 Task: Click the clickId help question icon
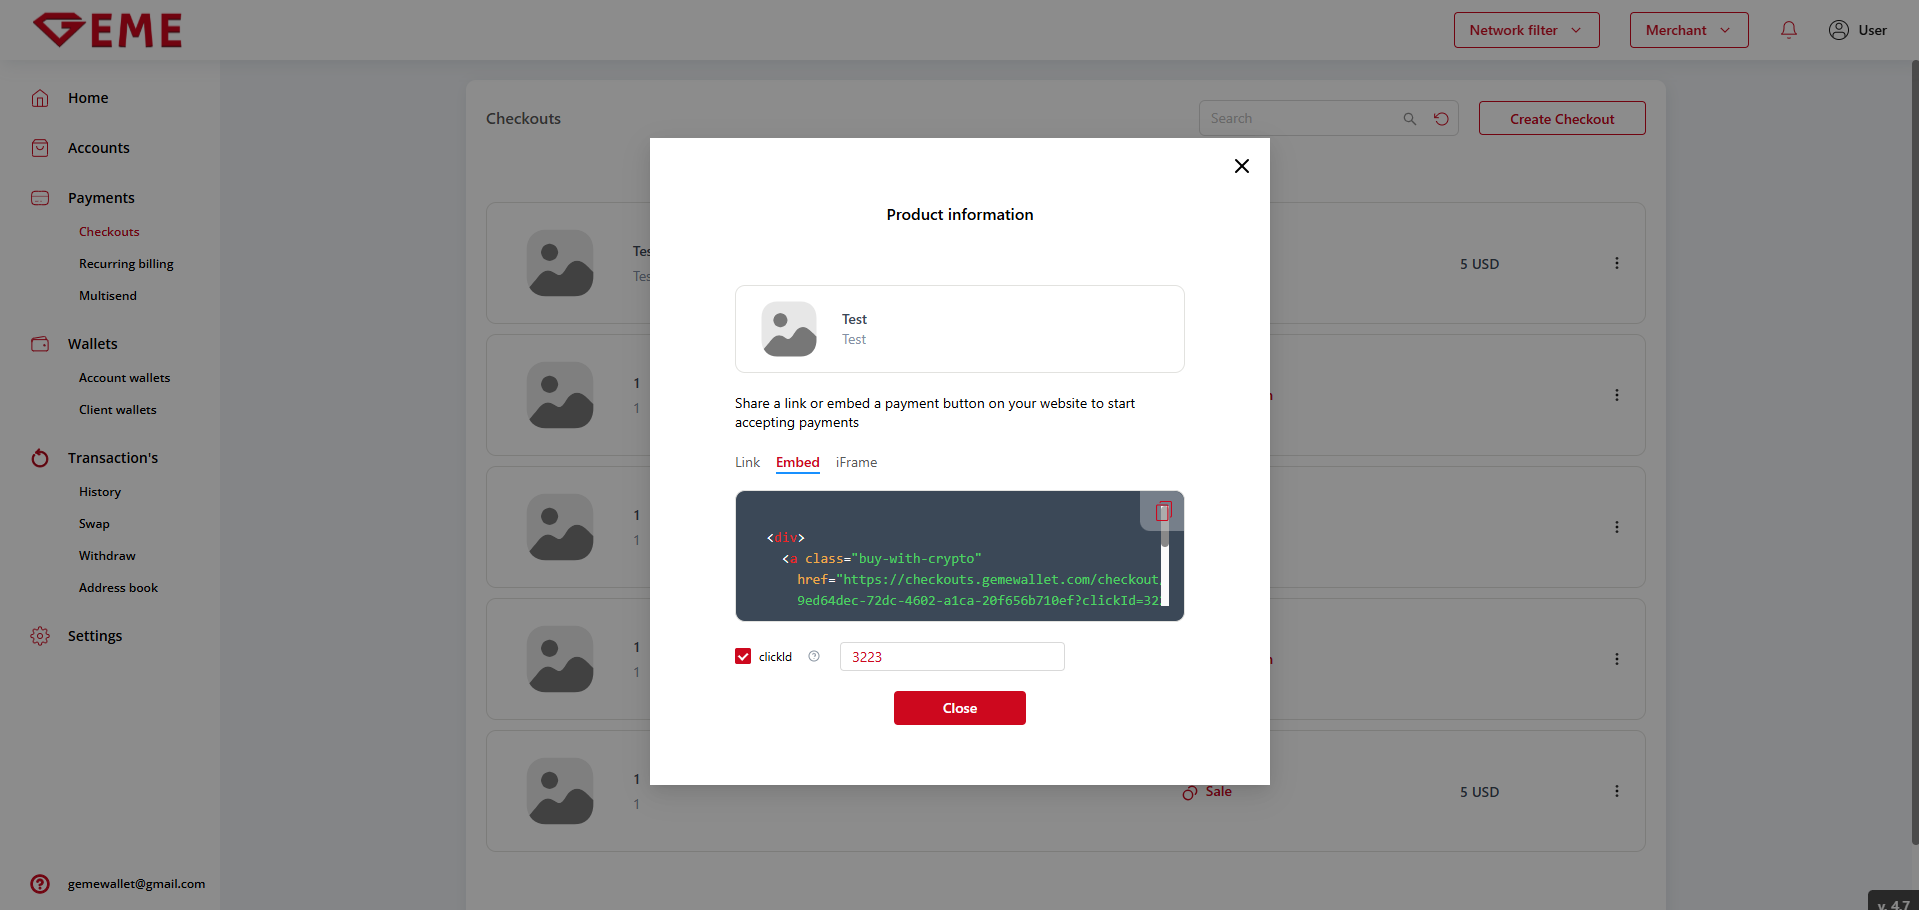[x=814, y=657]
